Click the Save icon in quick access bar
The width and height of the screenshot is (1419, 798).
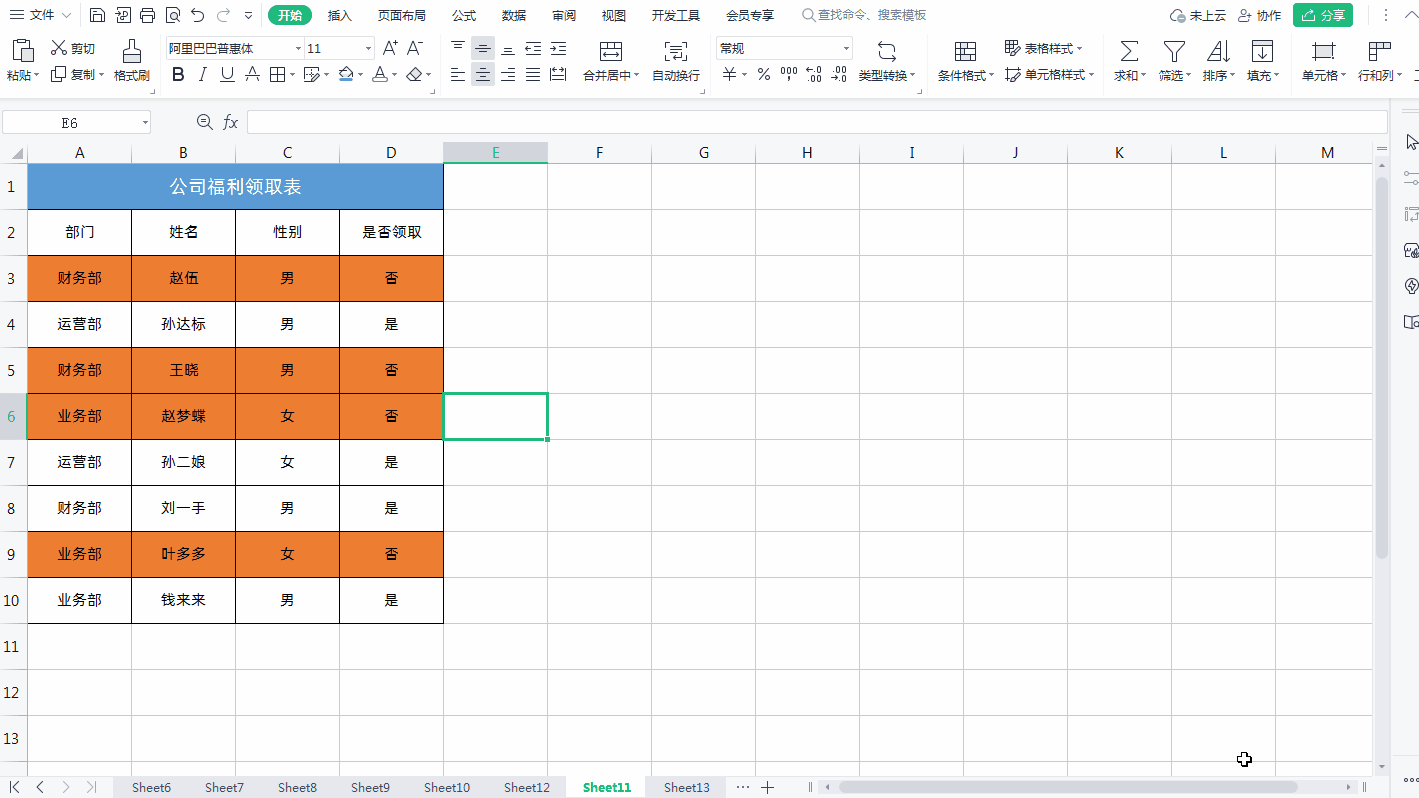(97, 15)
